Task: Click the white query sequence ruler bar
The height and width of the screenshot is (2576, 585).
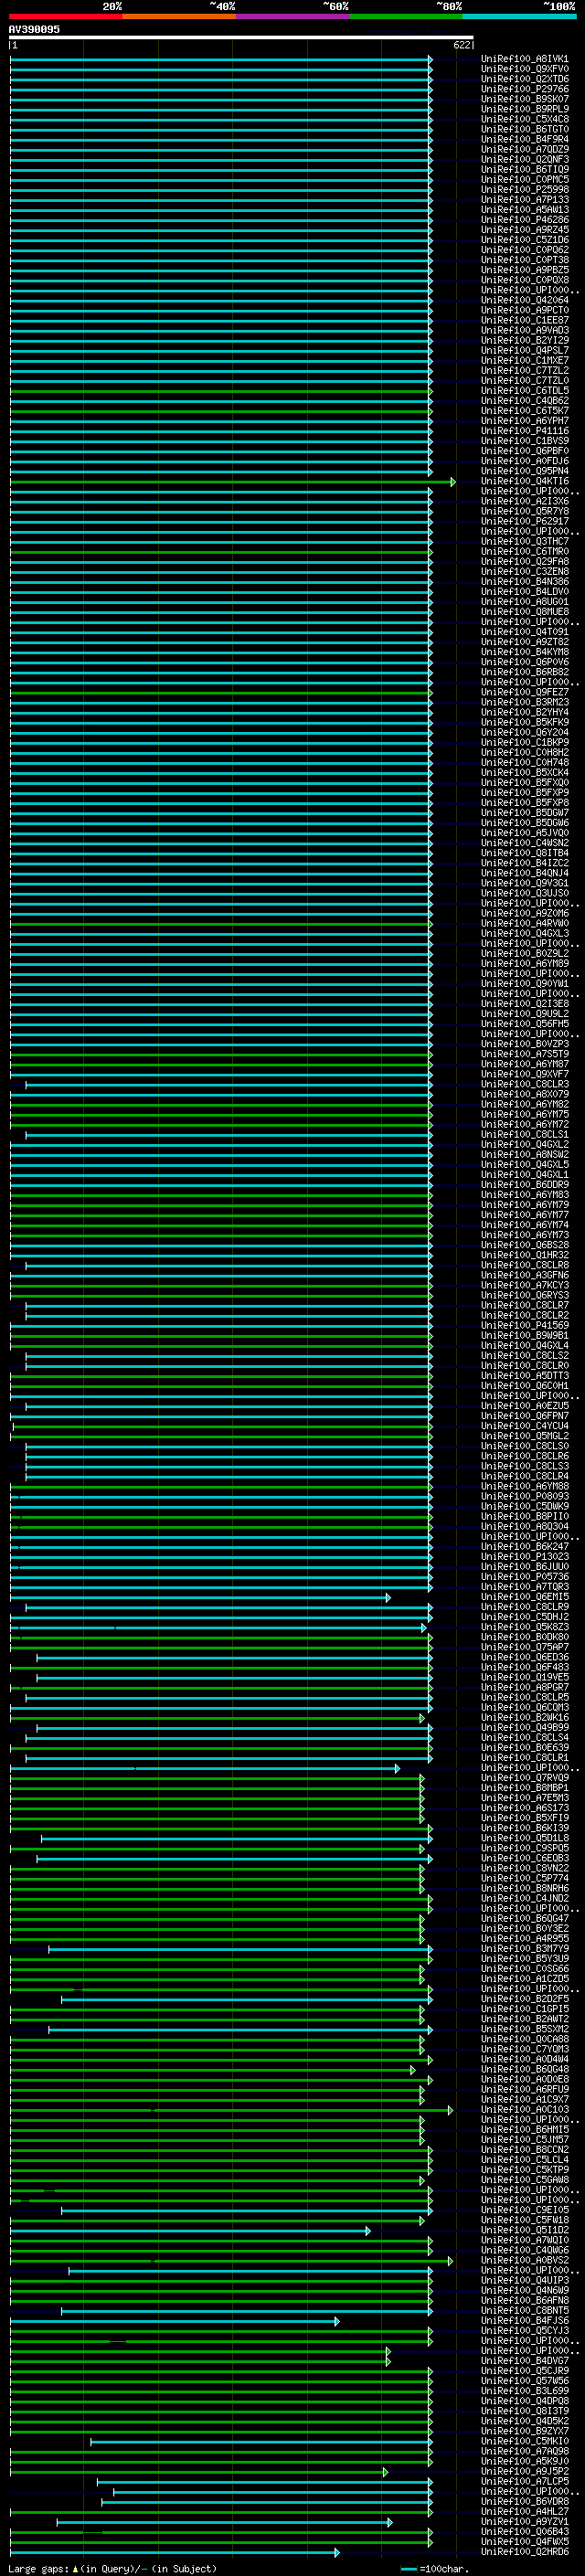Action: (241, 37)
